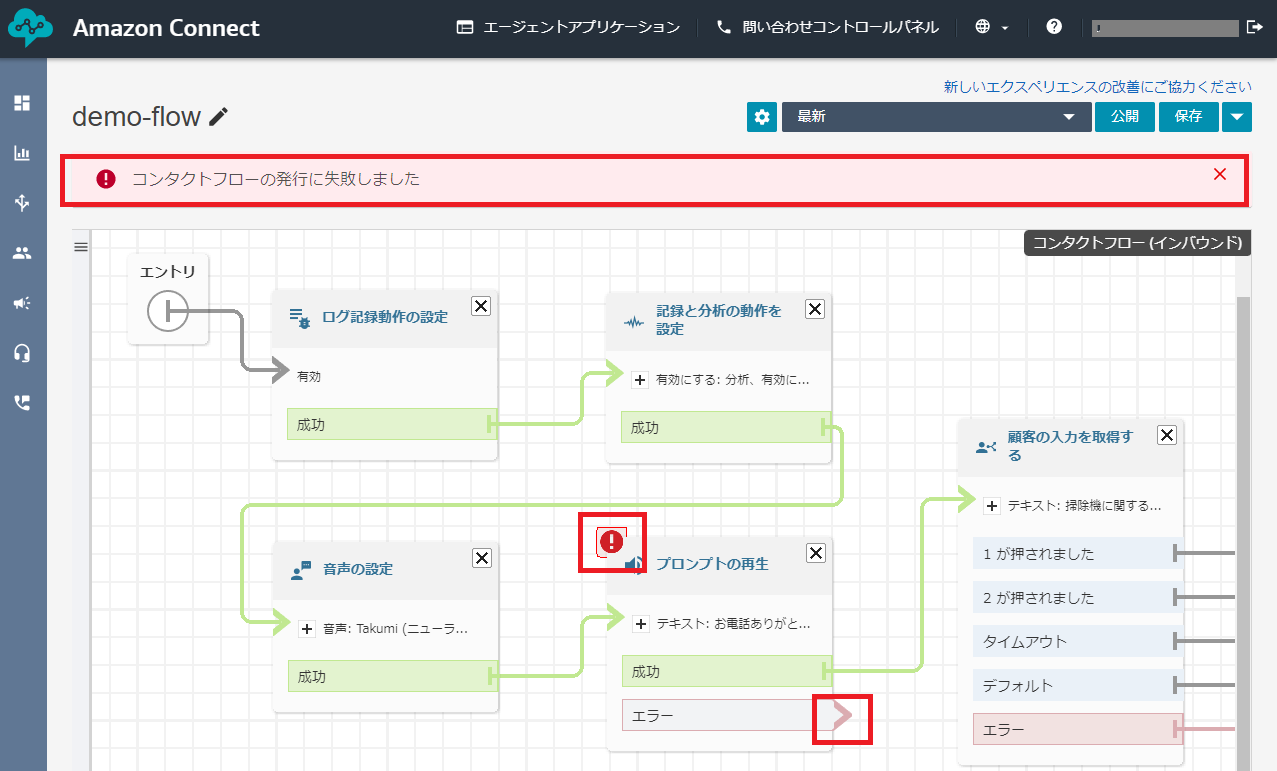Open the megaphone campaigns sidebar icon
Image resolution: width=1277 pixels, height=771 pixels.
tap(22, 303)
